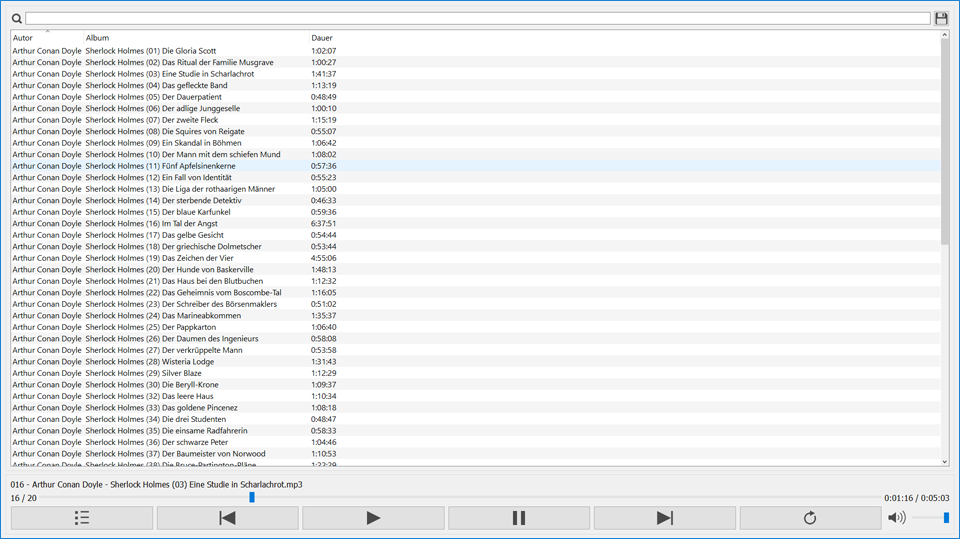This screenshot has height=539, width=960.
Task: Select '(36) Der schwarze Peter'
Action: [x=476, y=442]
